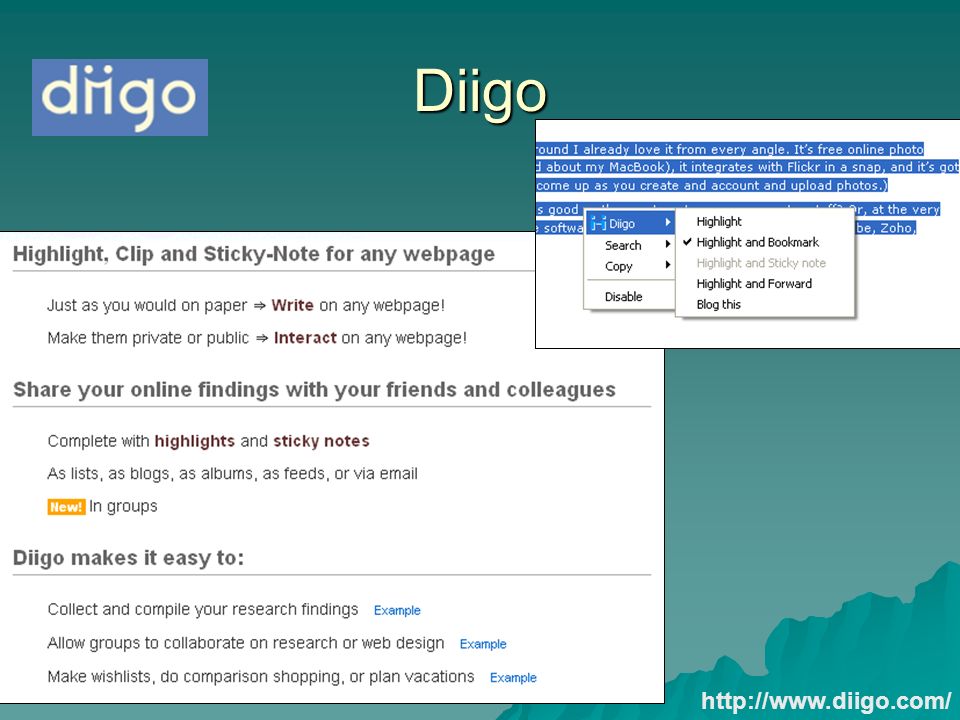Click heading Diigo makes it easy to

(129, 558)
